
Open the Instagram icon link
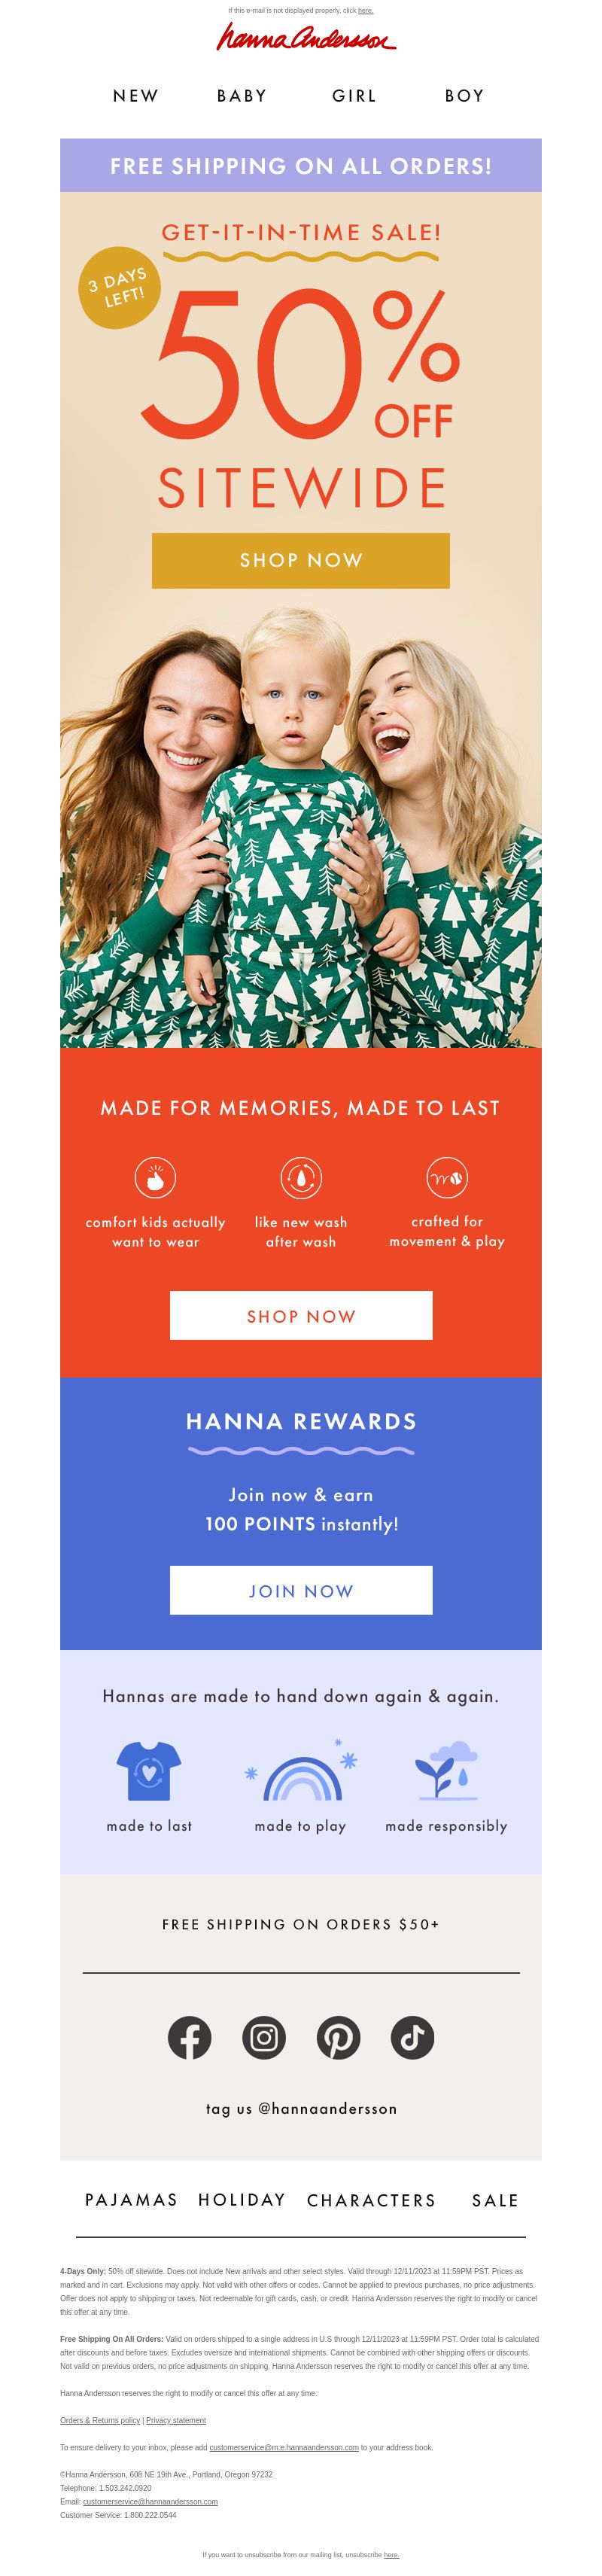click(x=264, y=2037)
